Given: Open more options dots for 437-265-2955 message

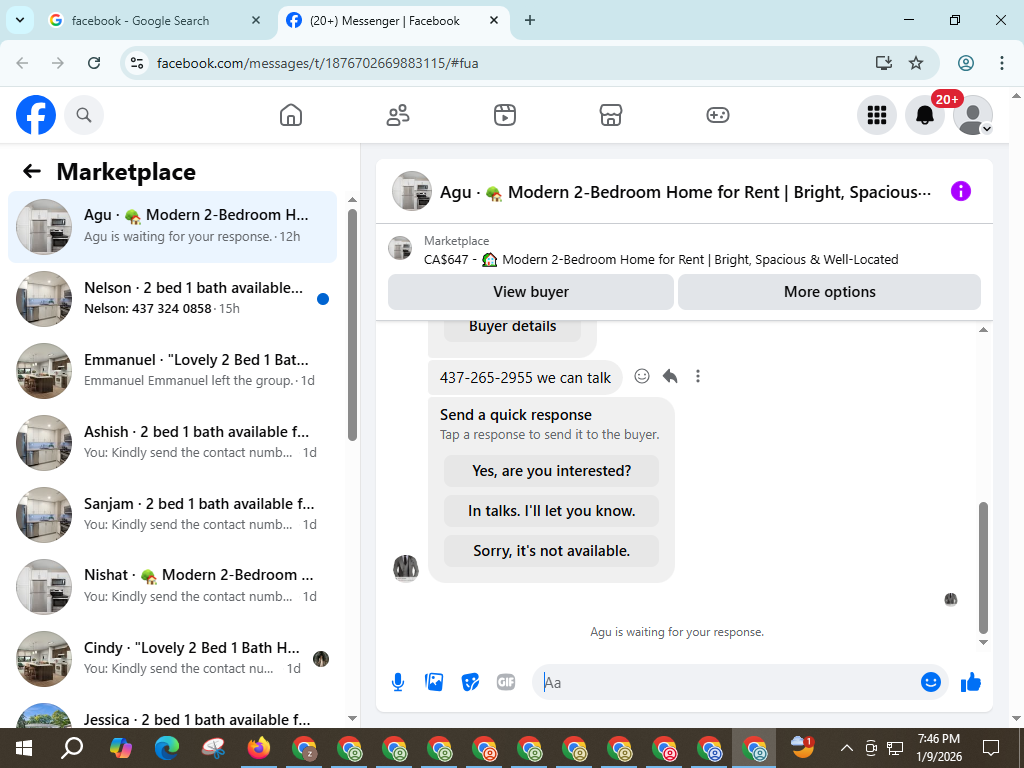Looking at the screenshot, I should pos(697,376).
